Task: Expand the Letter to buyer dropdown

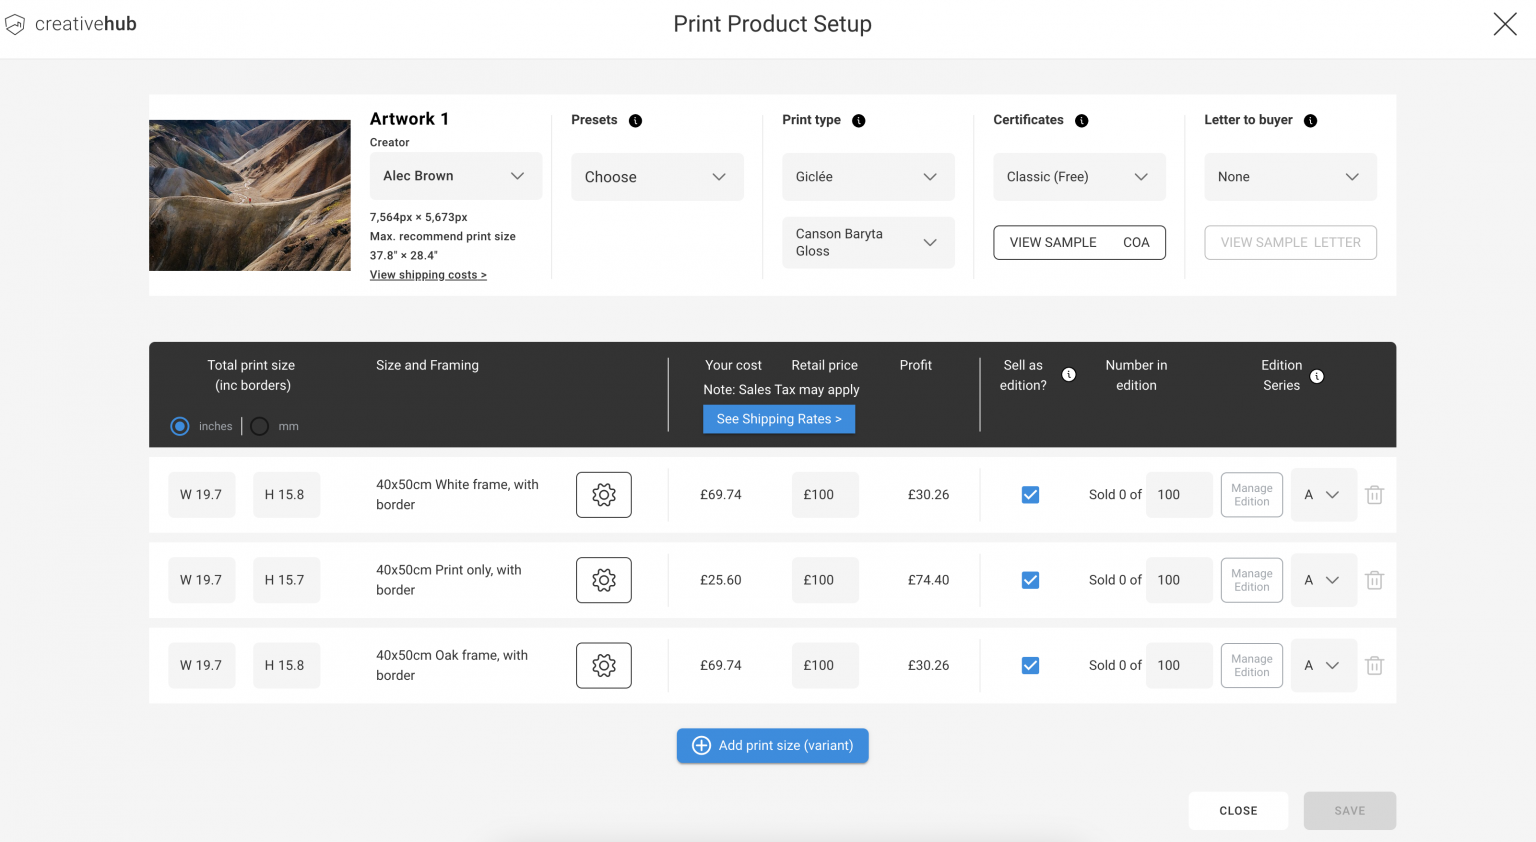Action: coord(1290,176)
